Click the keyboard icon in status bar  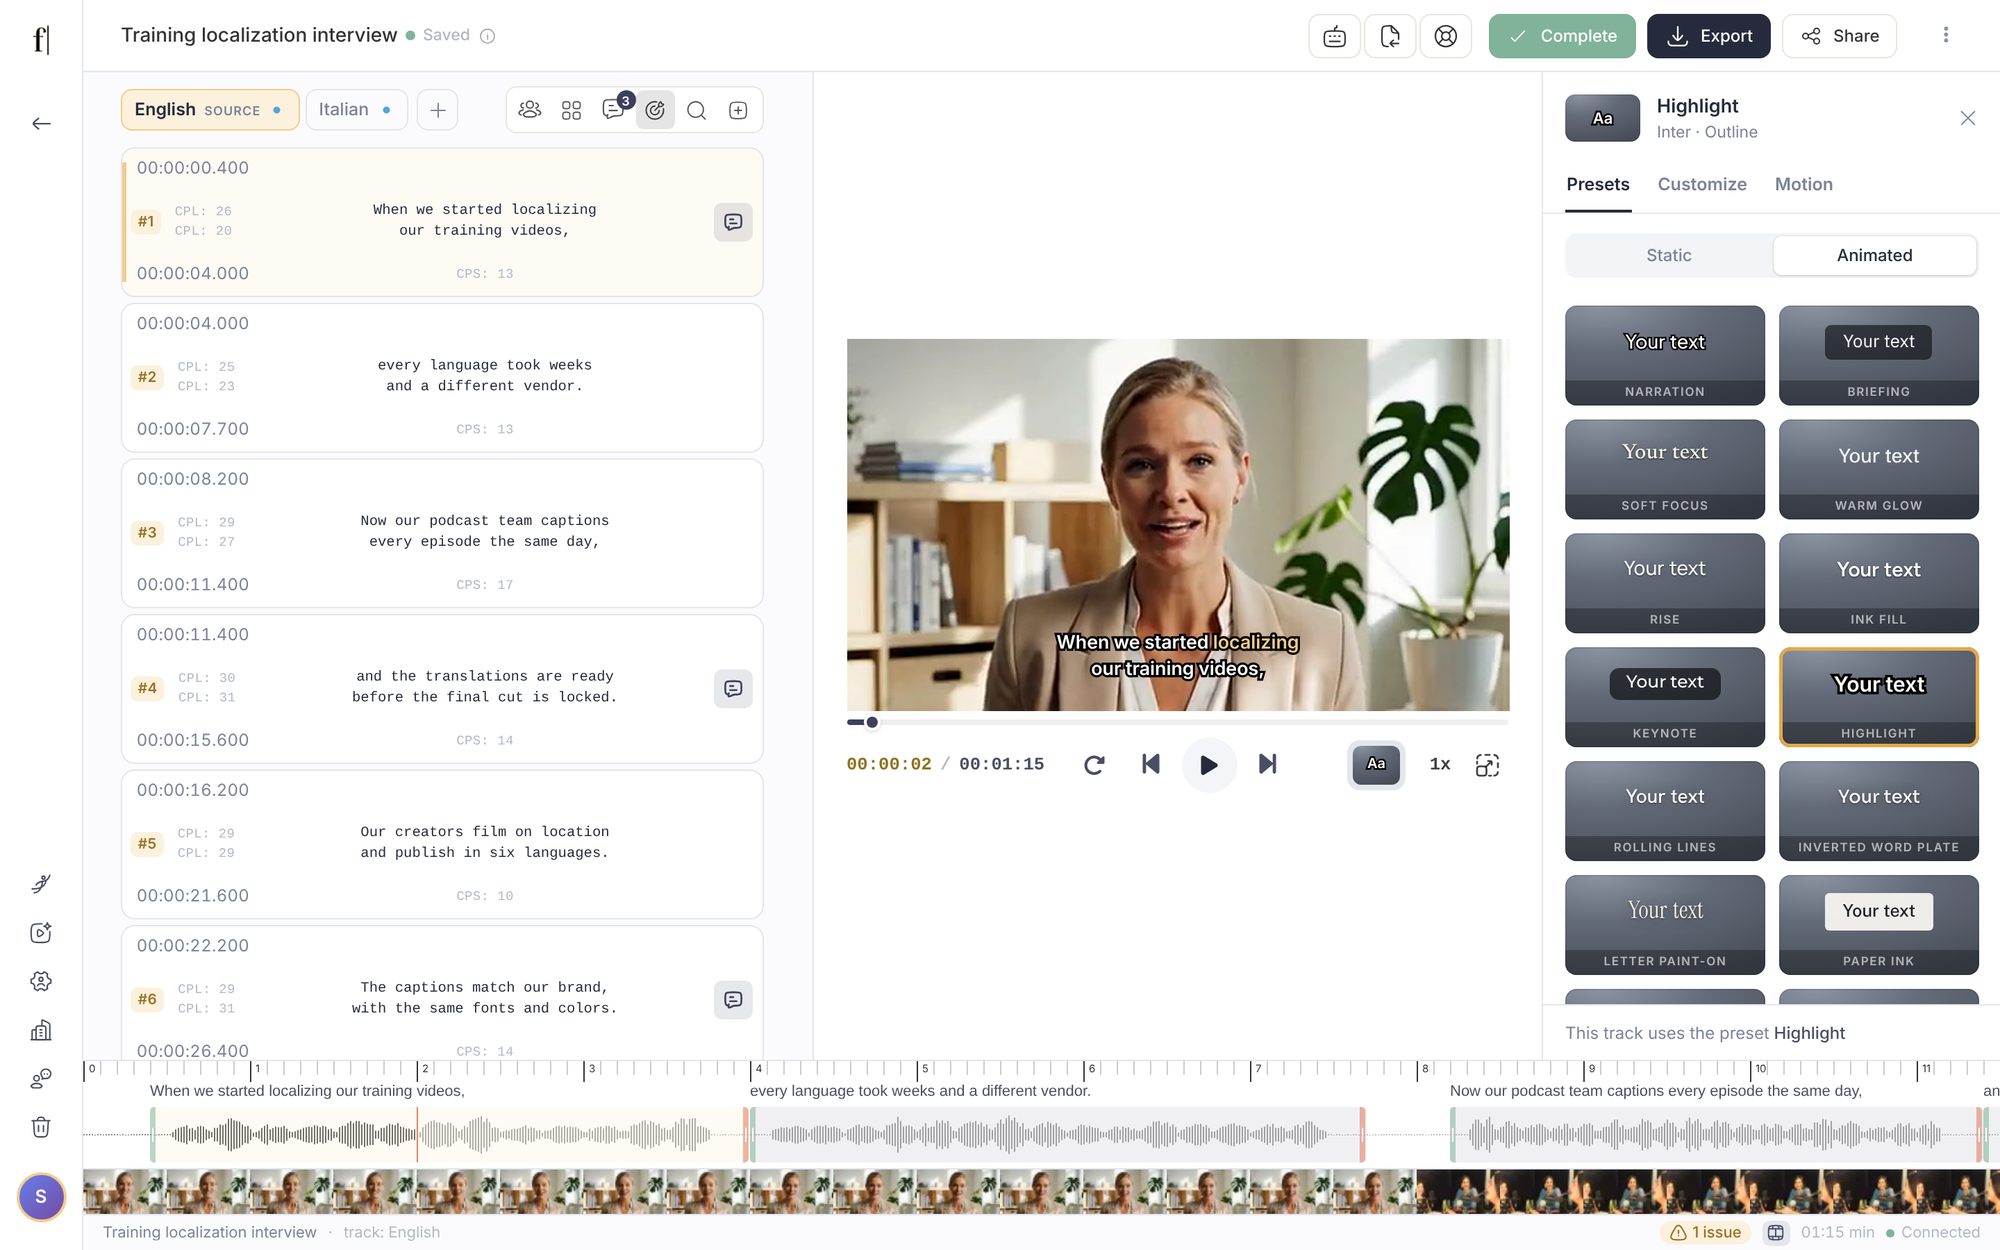1775,1232
